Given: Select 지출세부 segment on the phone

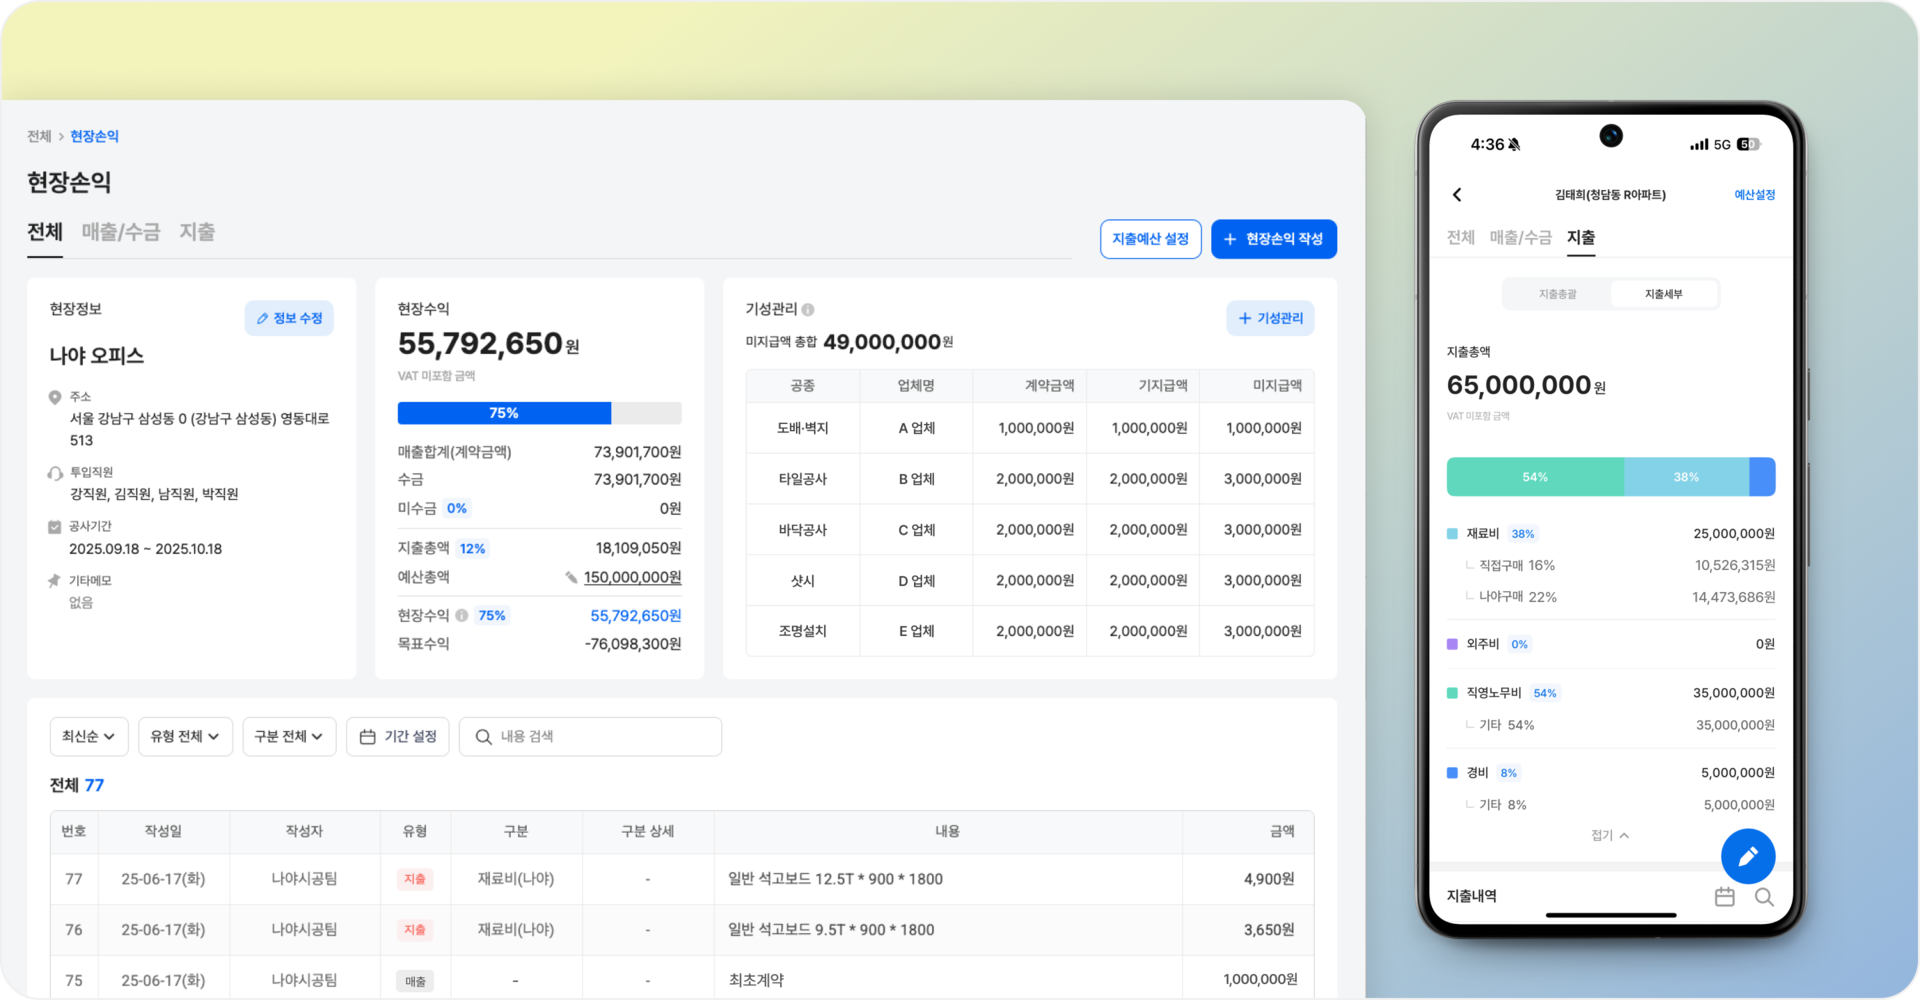Looking at the screenshot, I should (x=1664, y=294).
